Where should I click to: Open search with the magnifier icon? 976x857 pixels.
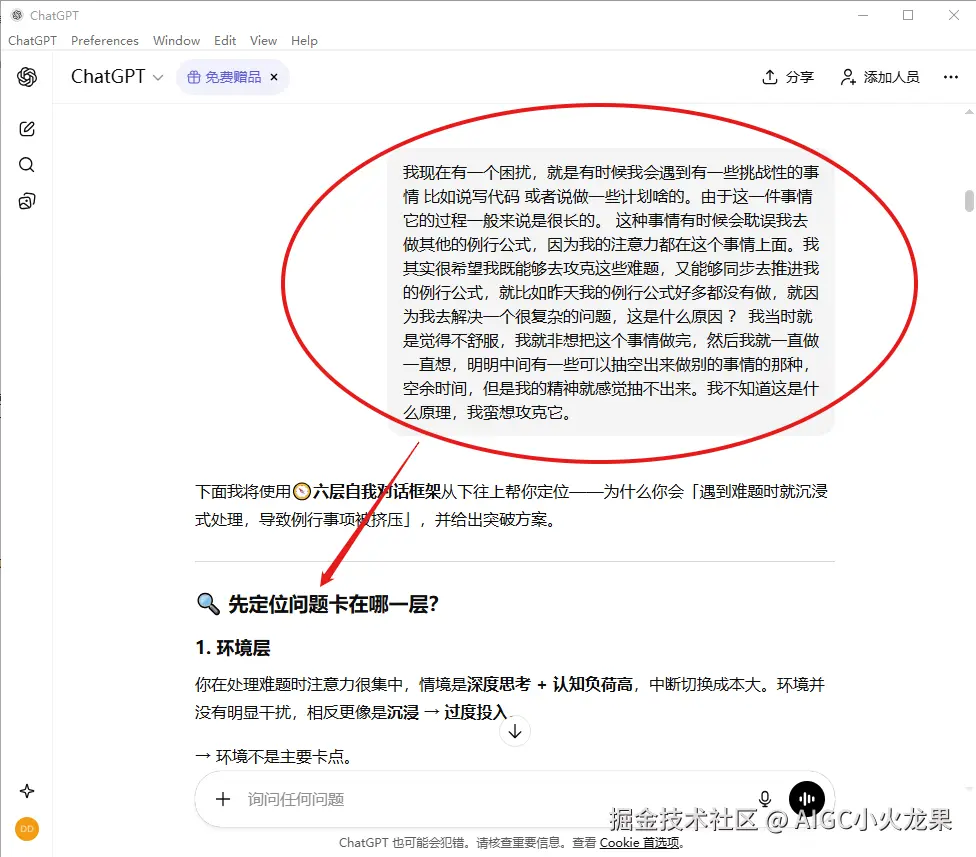tap(26, 164)
